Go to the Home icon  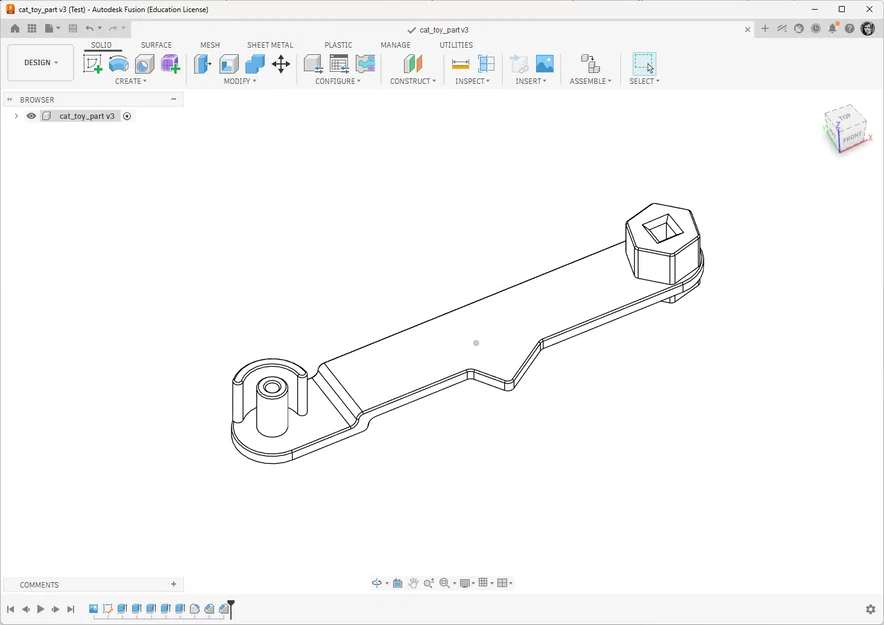pos(15,28)
